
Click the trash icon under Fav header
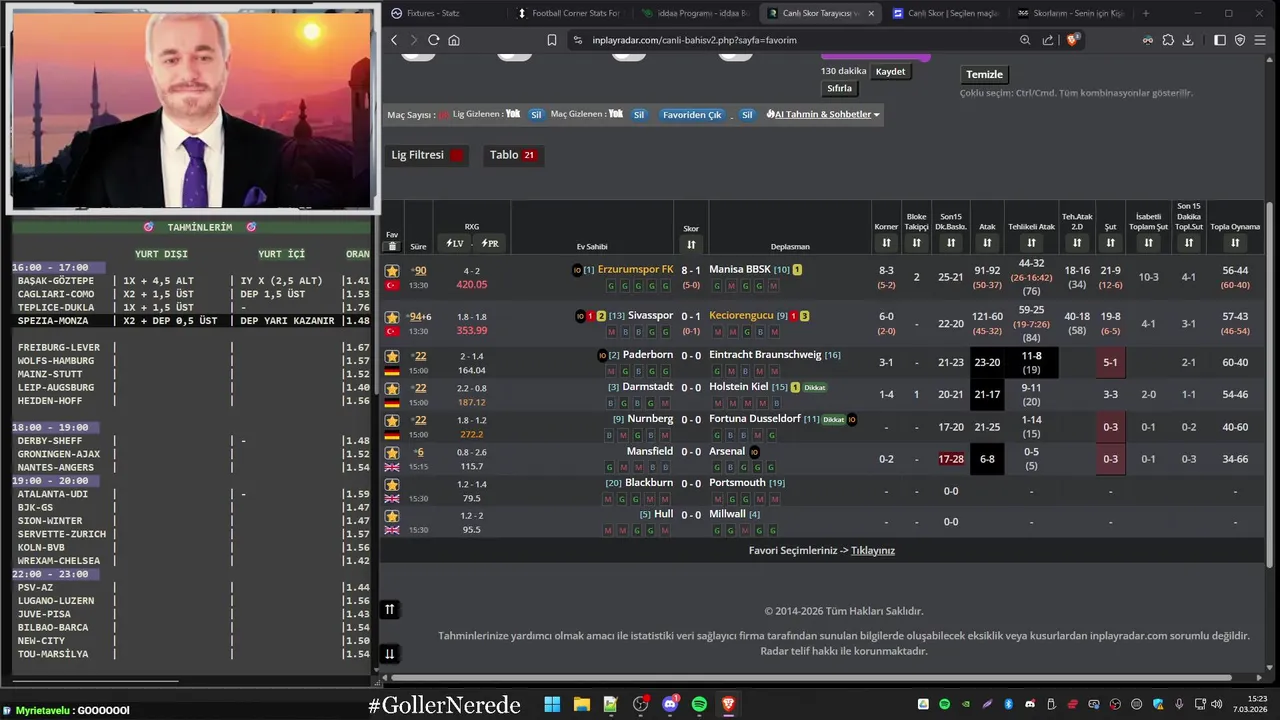392,246
